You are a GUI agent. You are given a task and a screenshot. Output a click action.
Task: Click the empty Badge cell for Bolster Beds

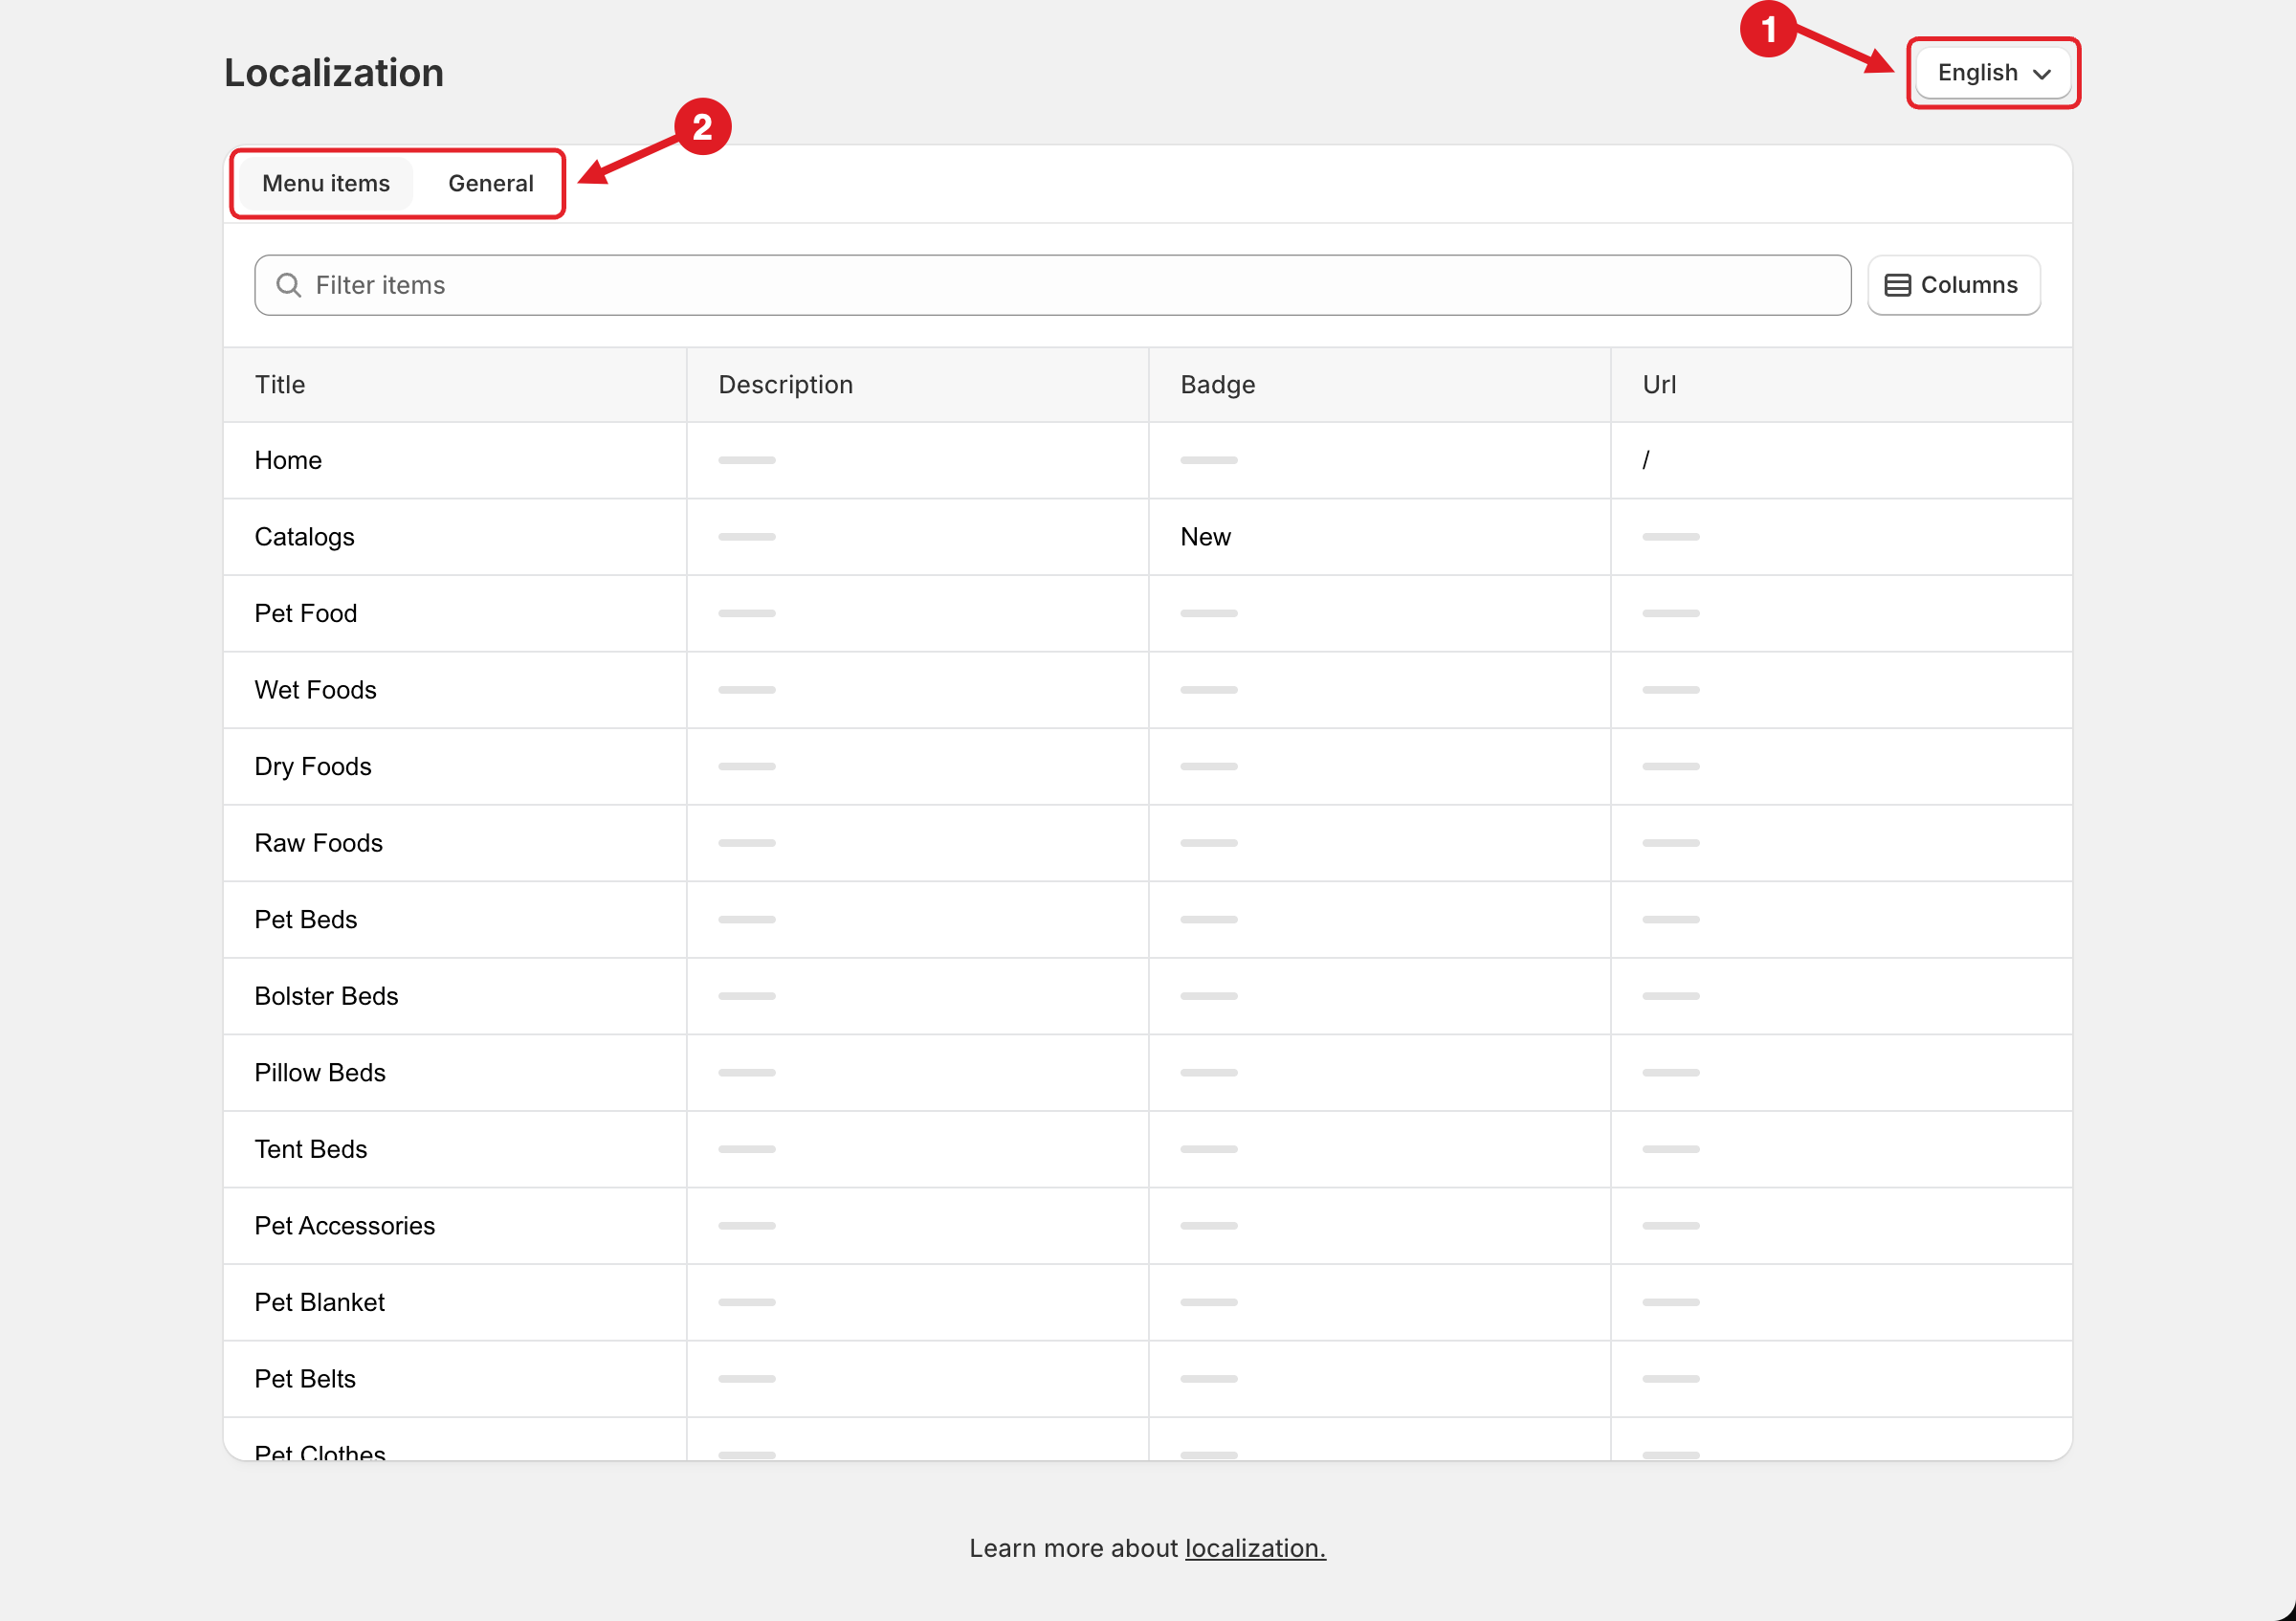pos(1379,996)
